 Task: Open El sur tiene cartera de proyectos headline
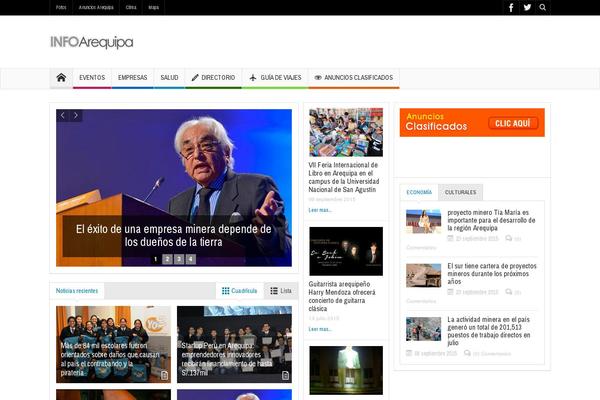click(492, 274)
